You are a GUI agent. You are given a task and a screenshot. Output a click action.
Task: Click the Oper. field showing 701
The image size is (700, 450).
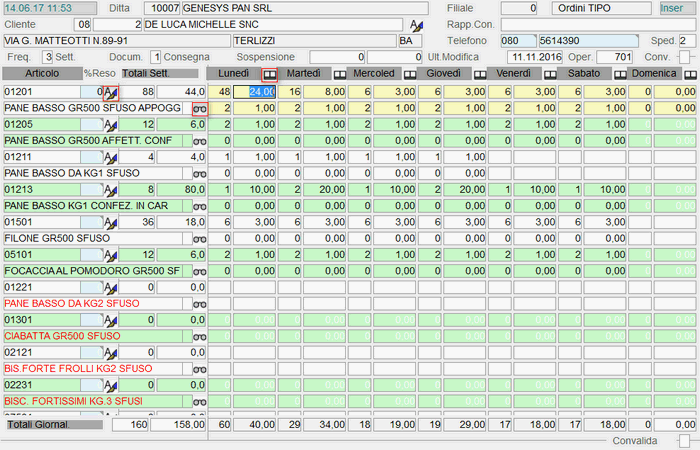tap(614, 57)
